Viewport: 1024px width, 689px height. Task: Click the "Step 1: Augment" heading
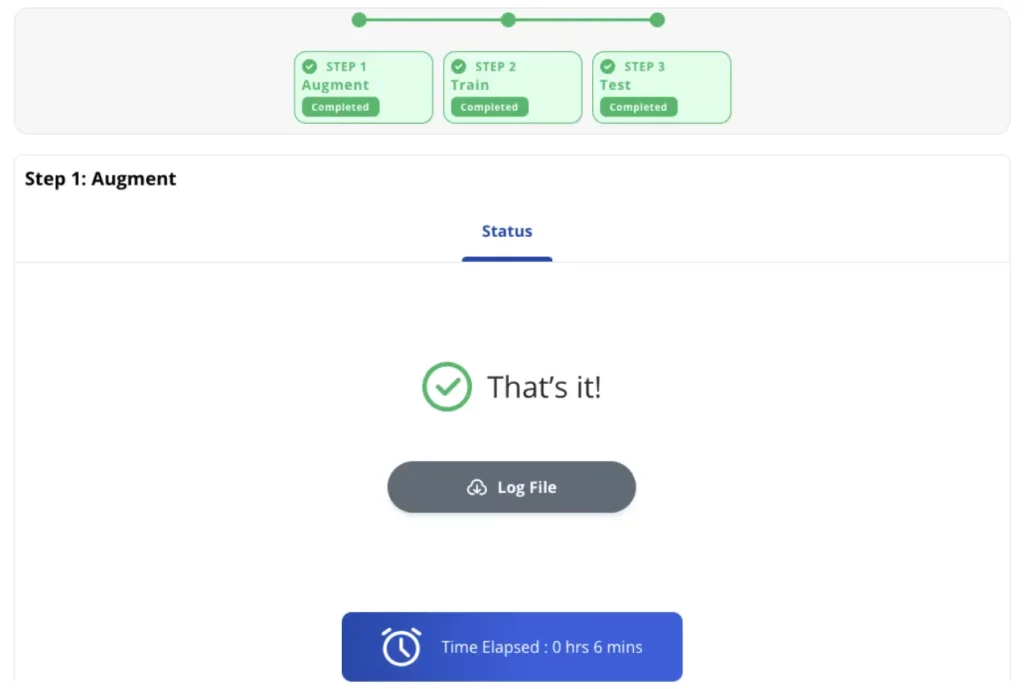click(x=101, y=179)
